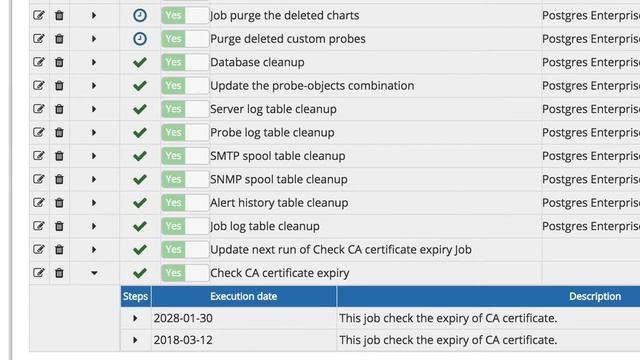Expand 'Server log table cleanup' row
The image size is (640, 360).
94,109
